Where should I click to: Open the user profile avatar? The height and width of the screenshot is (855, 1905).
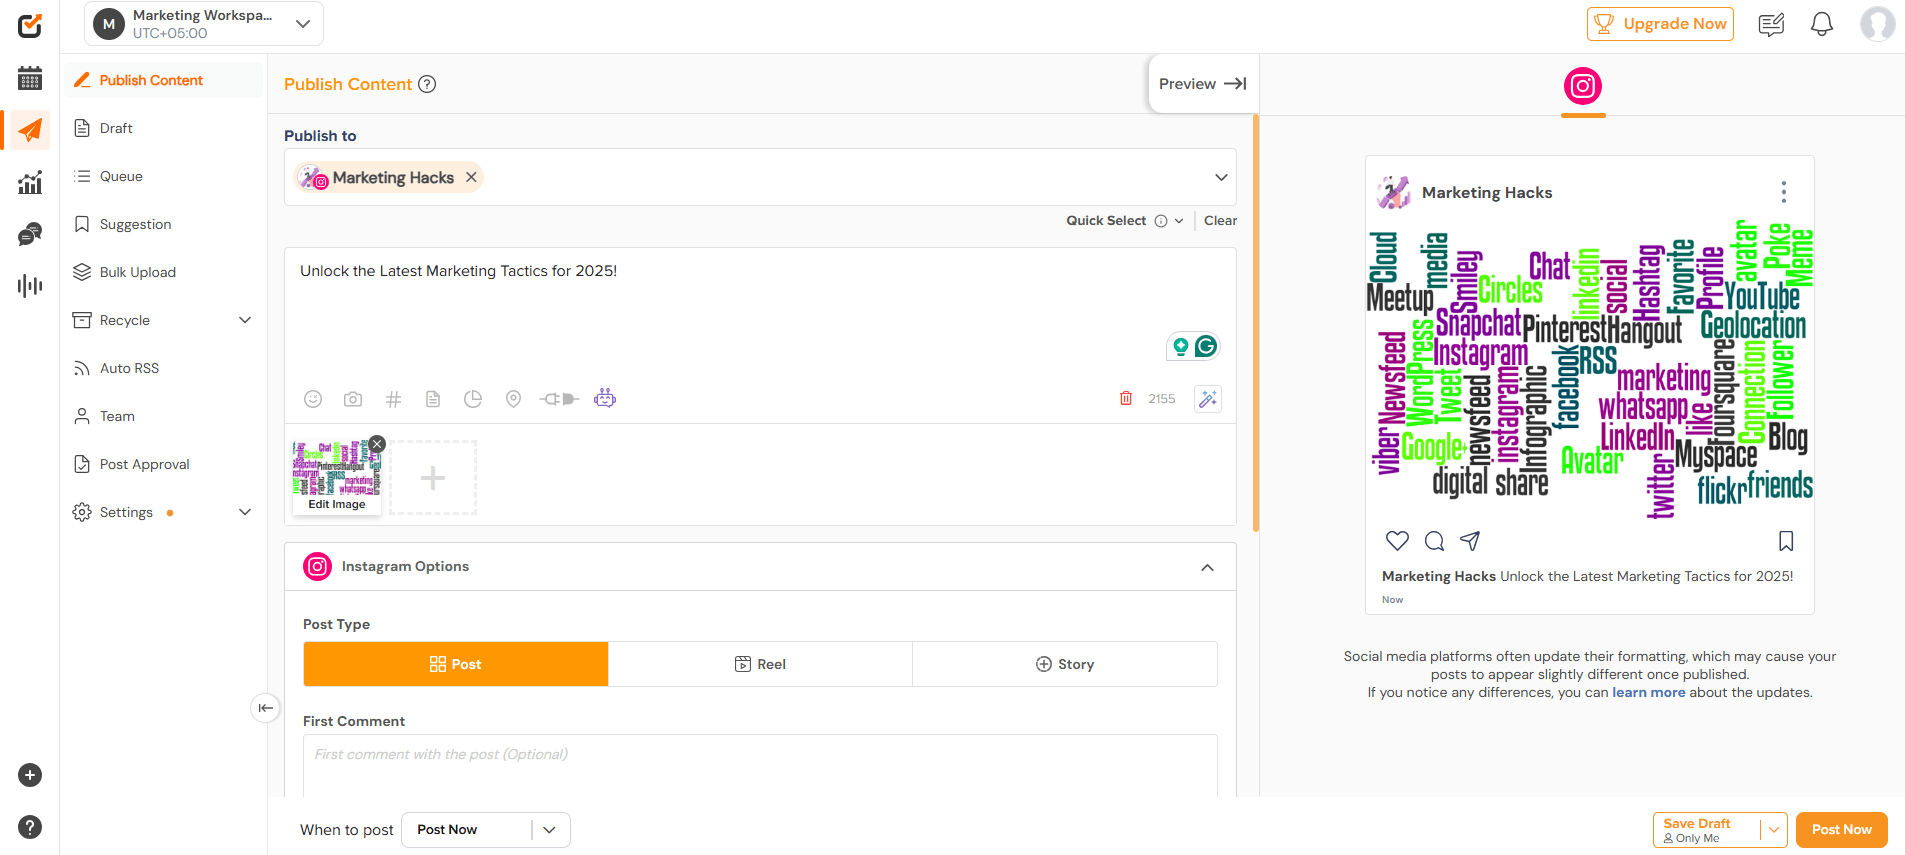pyautogui.click(x=1877, y=24)
